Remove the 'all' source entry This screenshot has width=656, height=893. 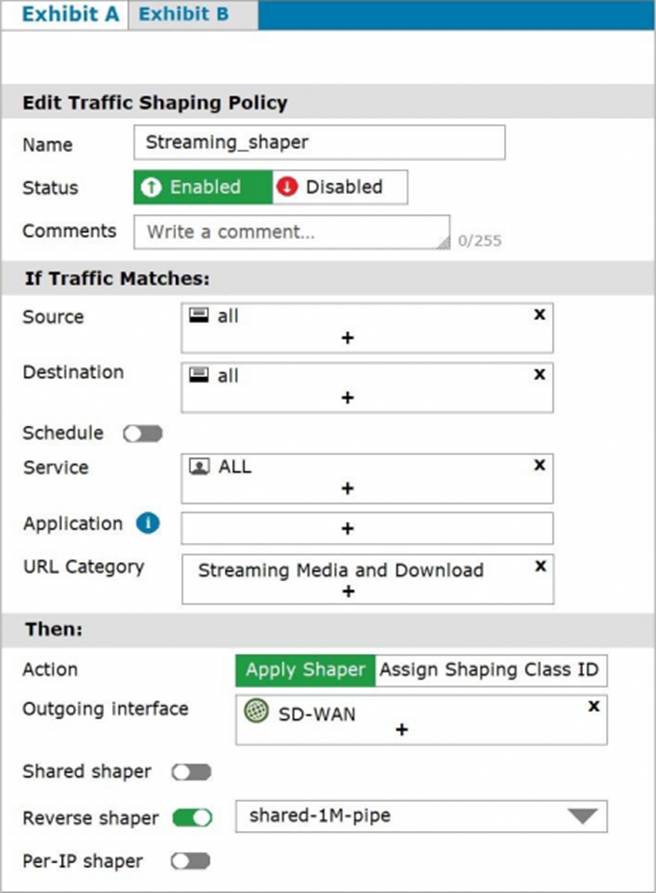(539, 315)
